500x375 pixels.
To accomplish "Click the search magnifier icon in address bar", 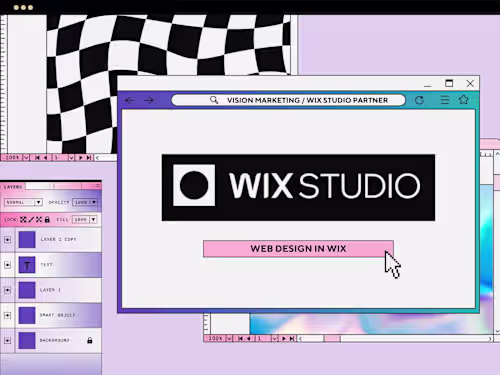I will click(214, 100).
